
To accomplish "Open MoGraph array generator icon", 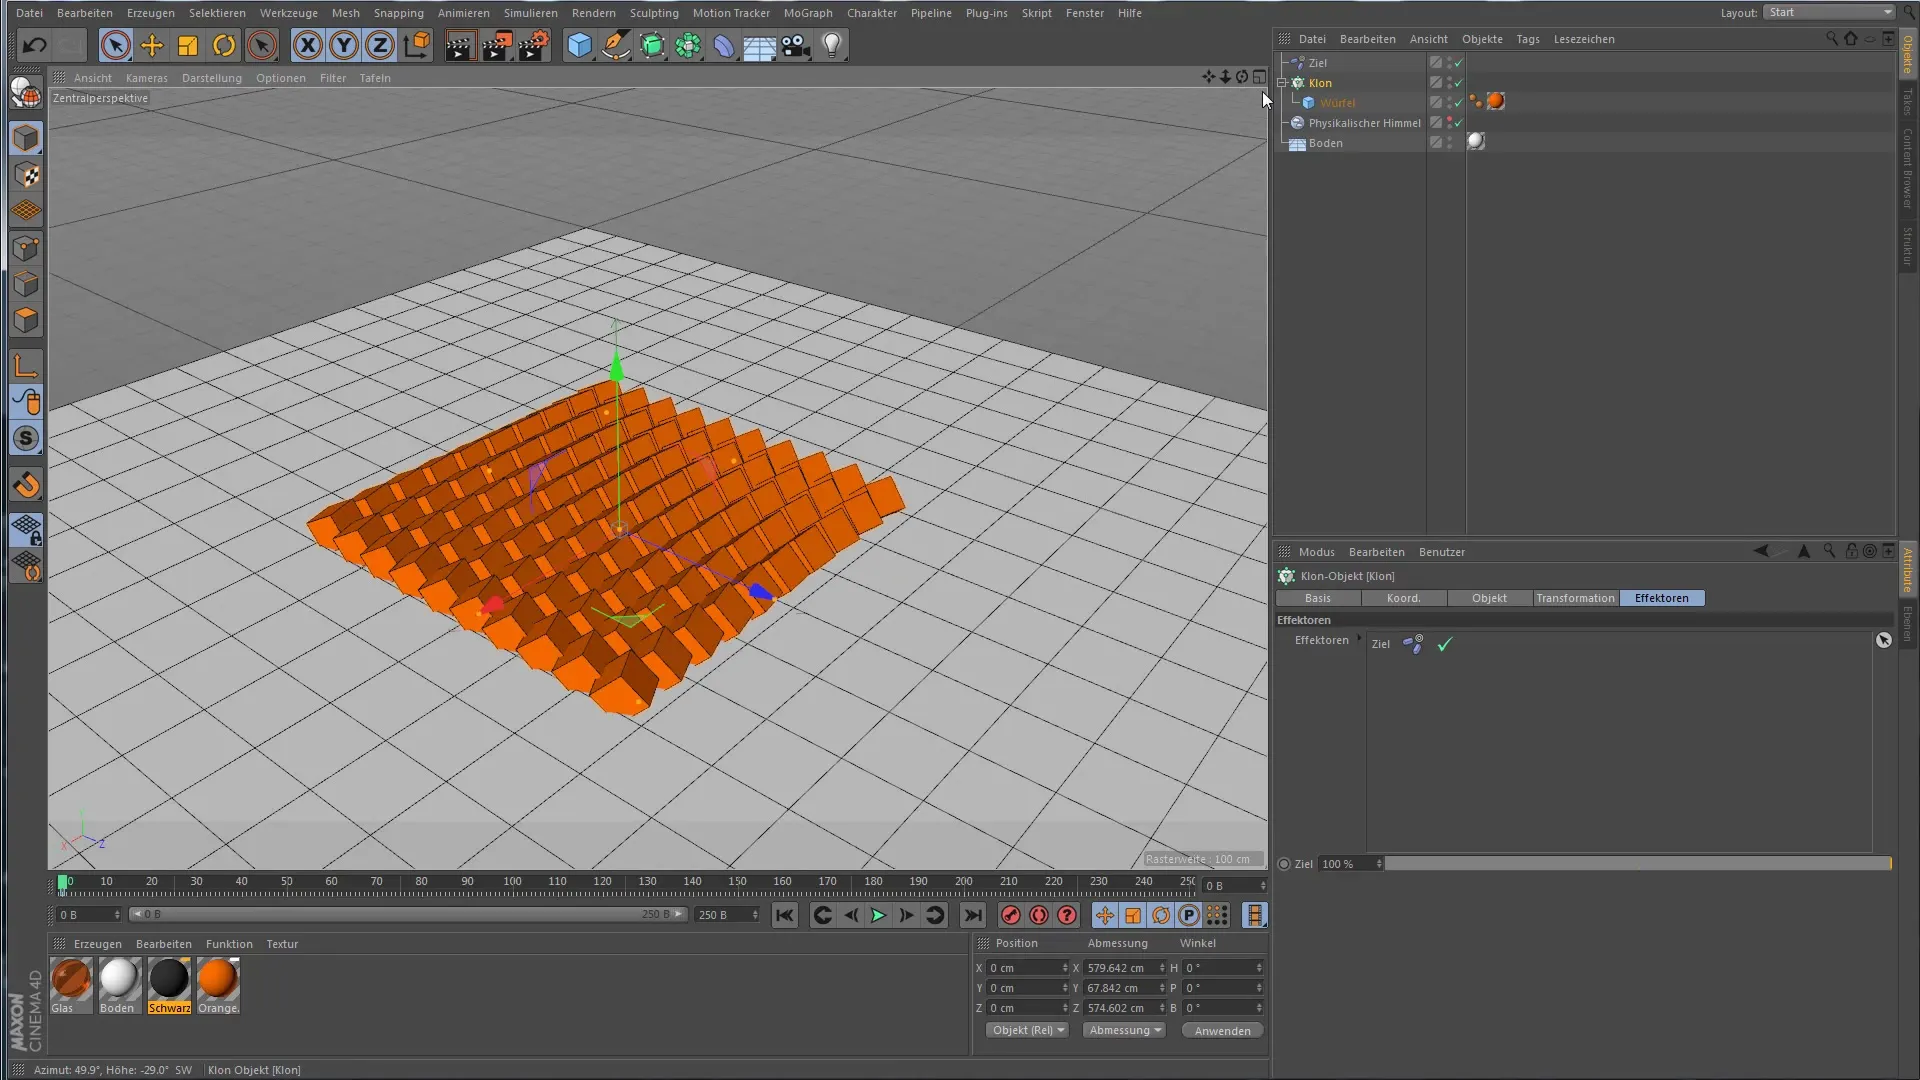I will coord(688,45).
